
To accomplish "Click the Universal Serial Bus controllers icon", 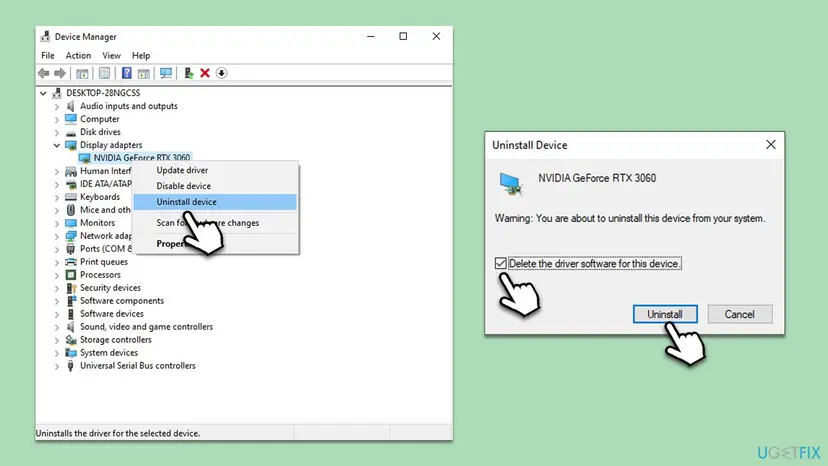I will coord(71,366).
